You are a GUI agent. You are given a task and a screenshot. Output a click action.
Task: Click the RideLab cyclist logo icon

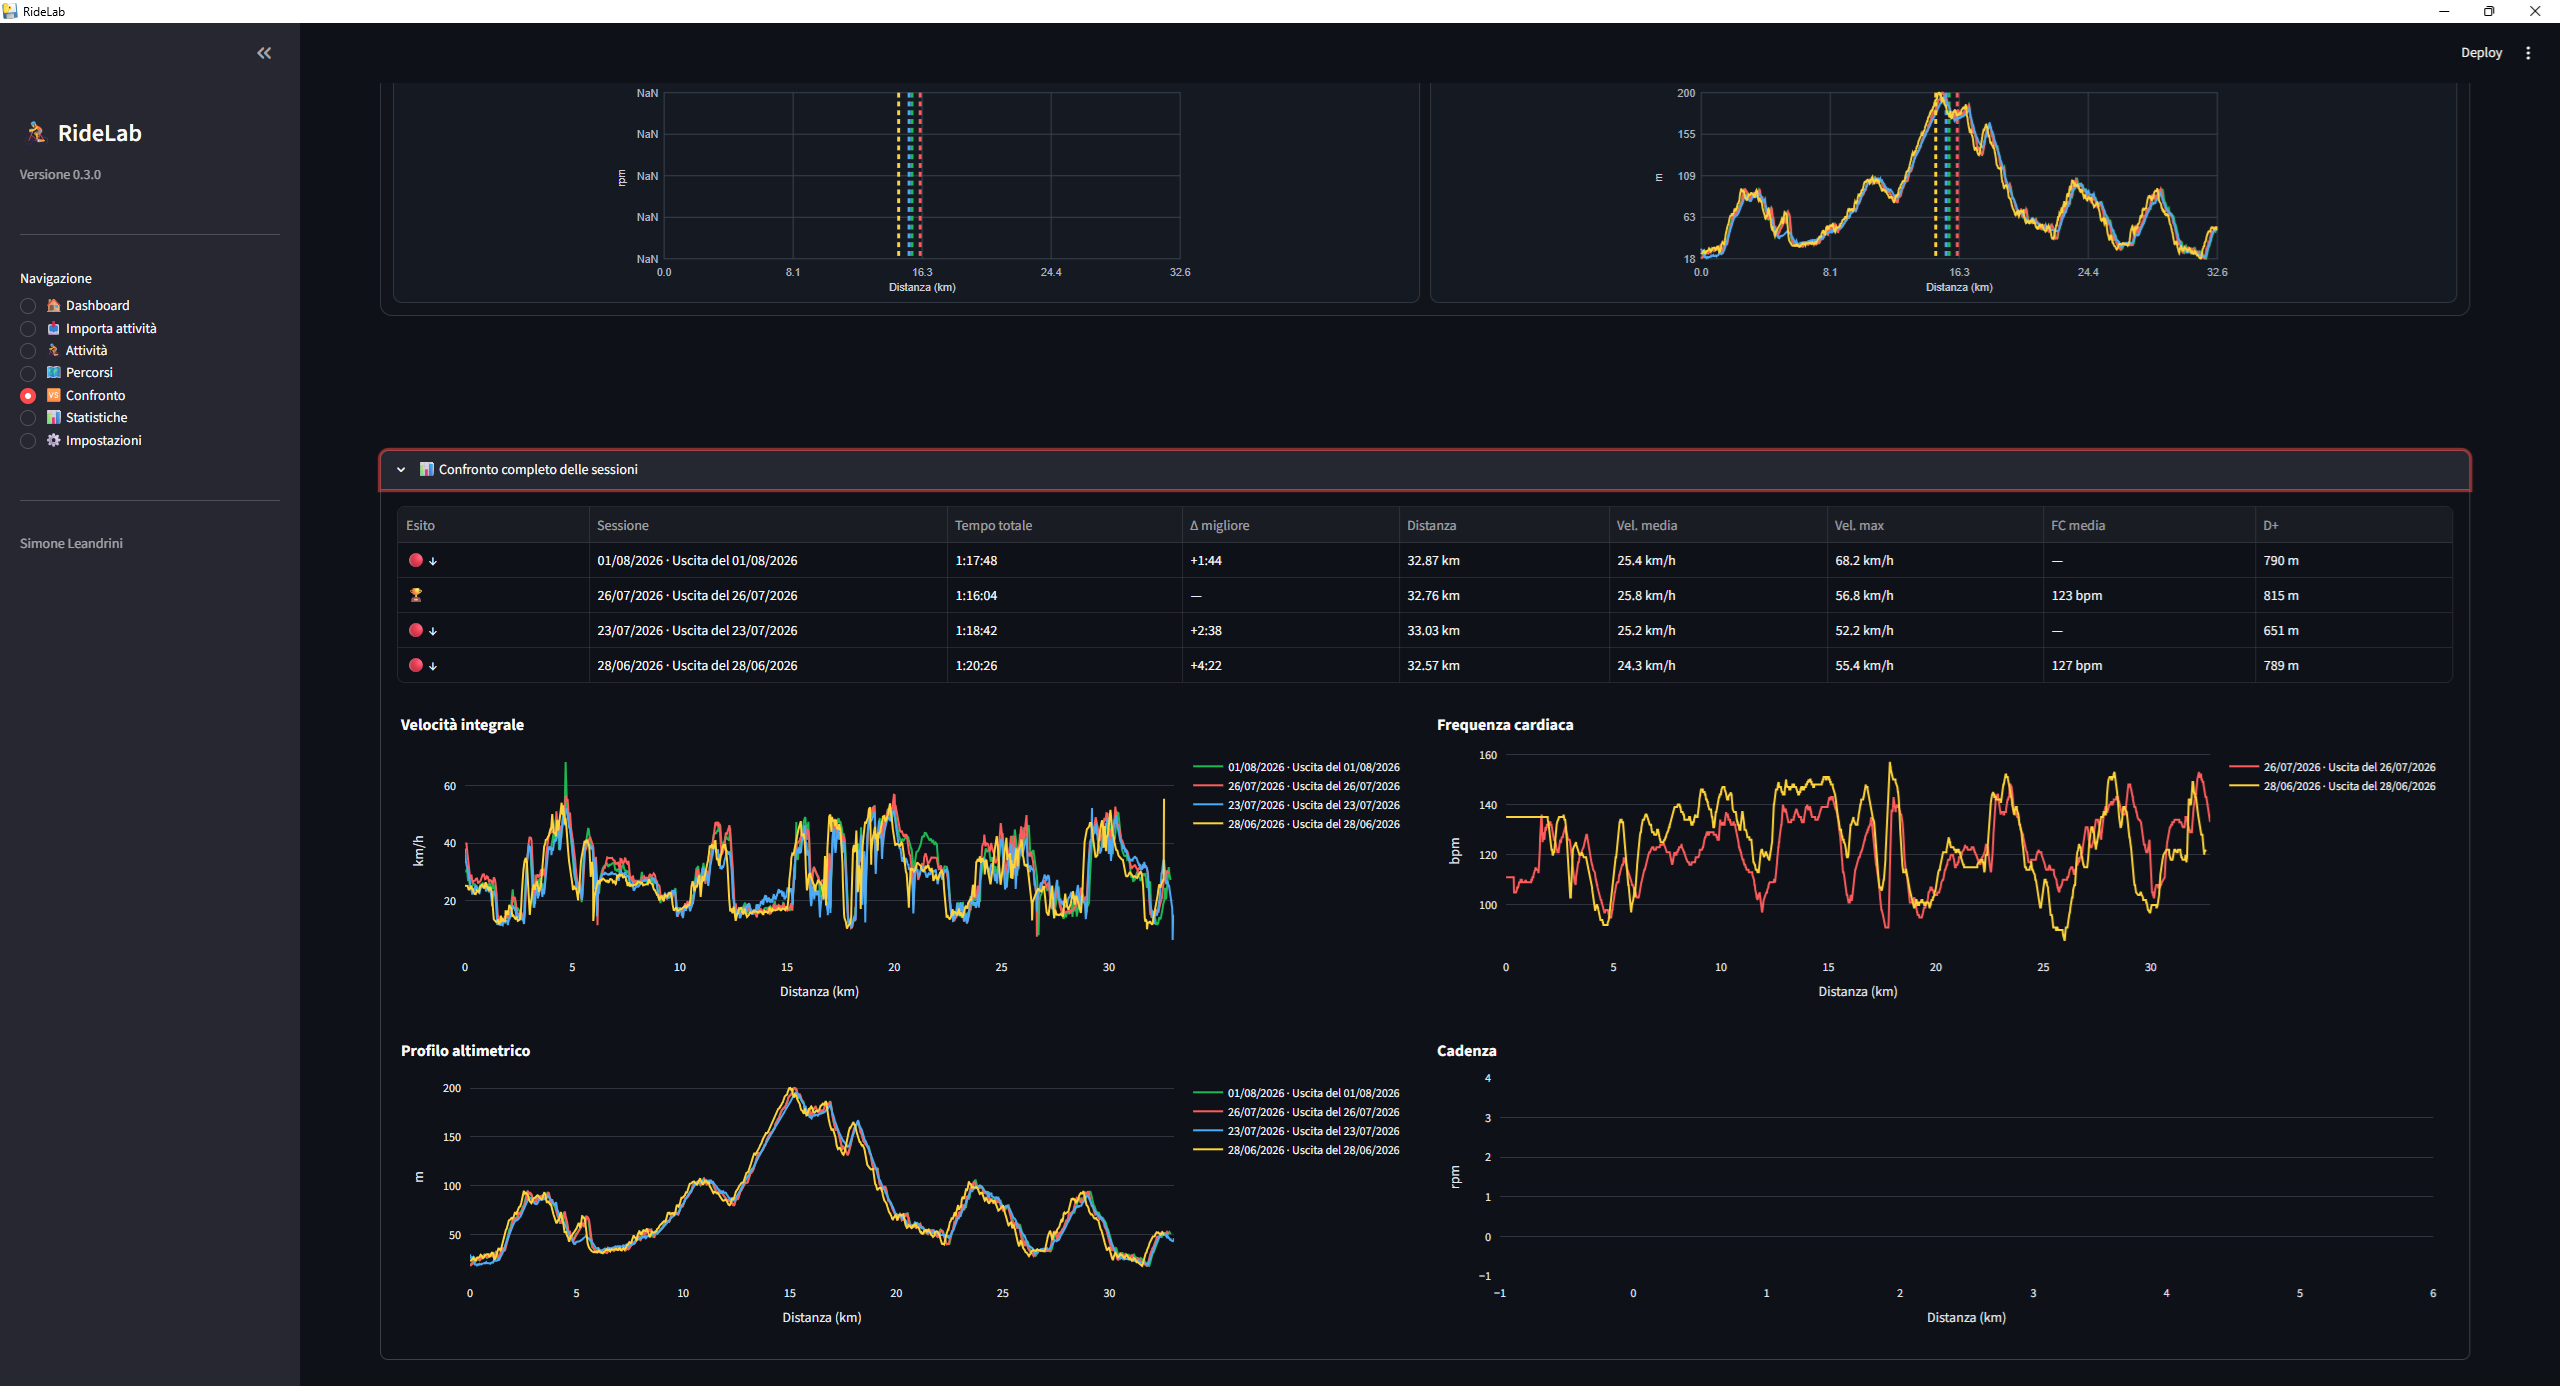[x=36, y=132]
